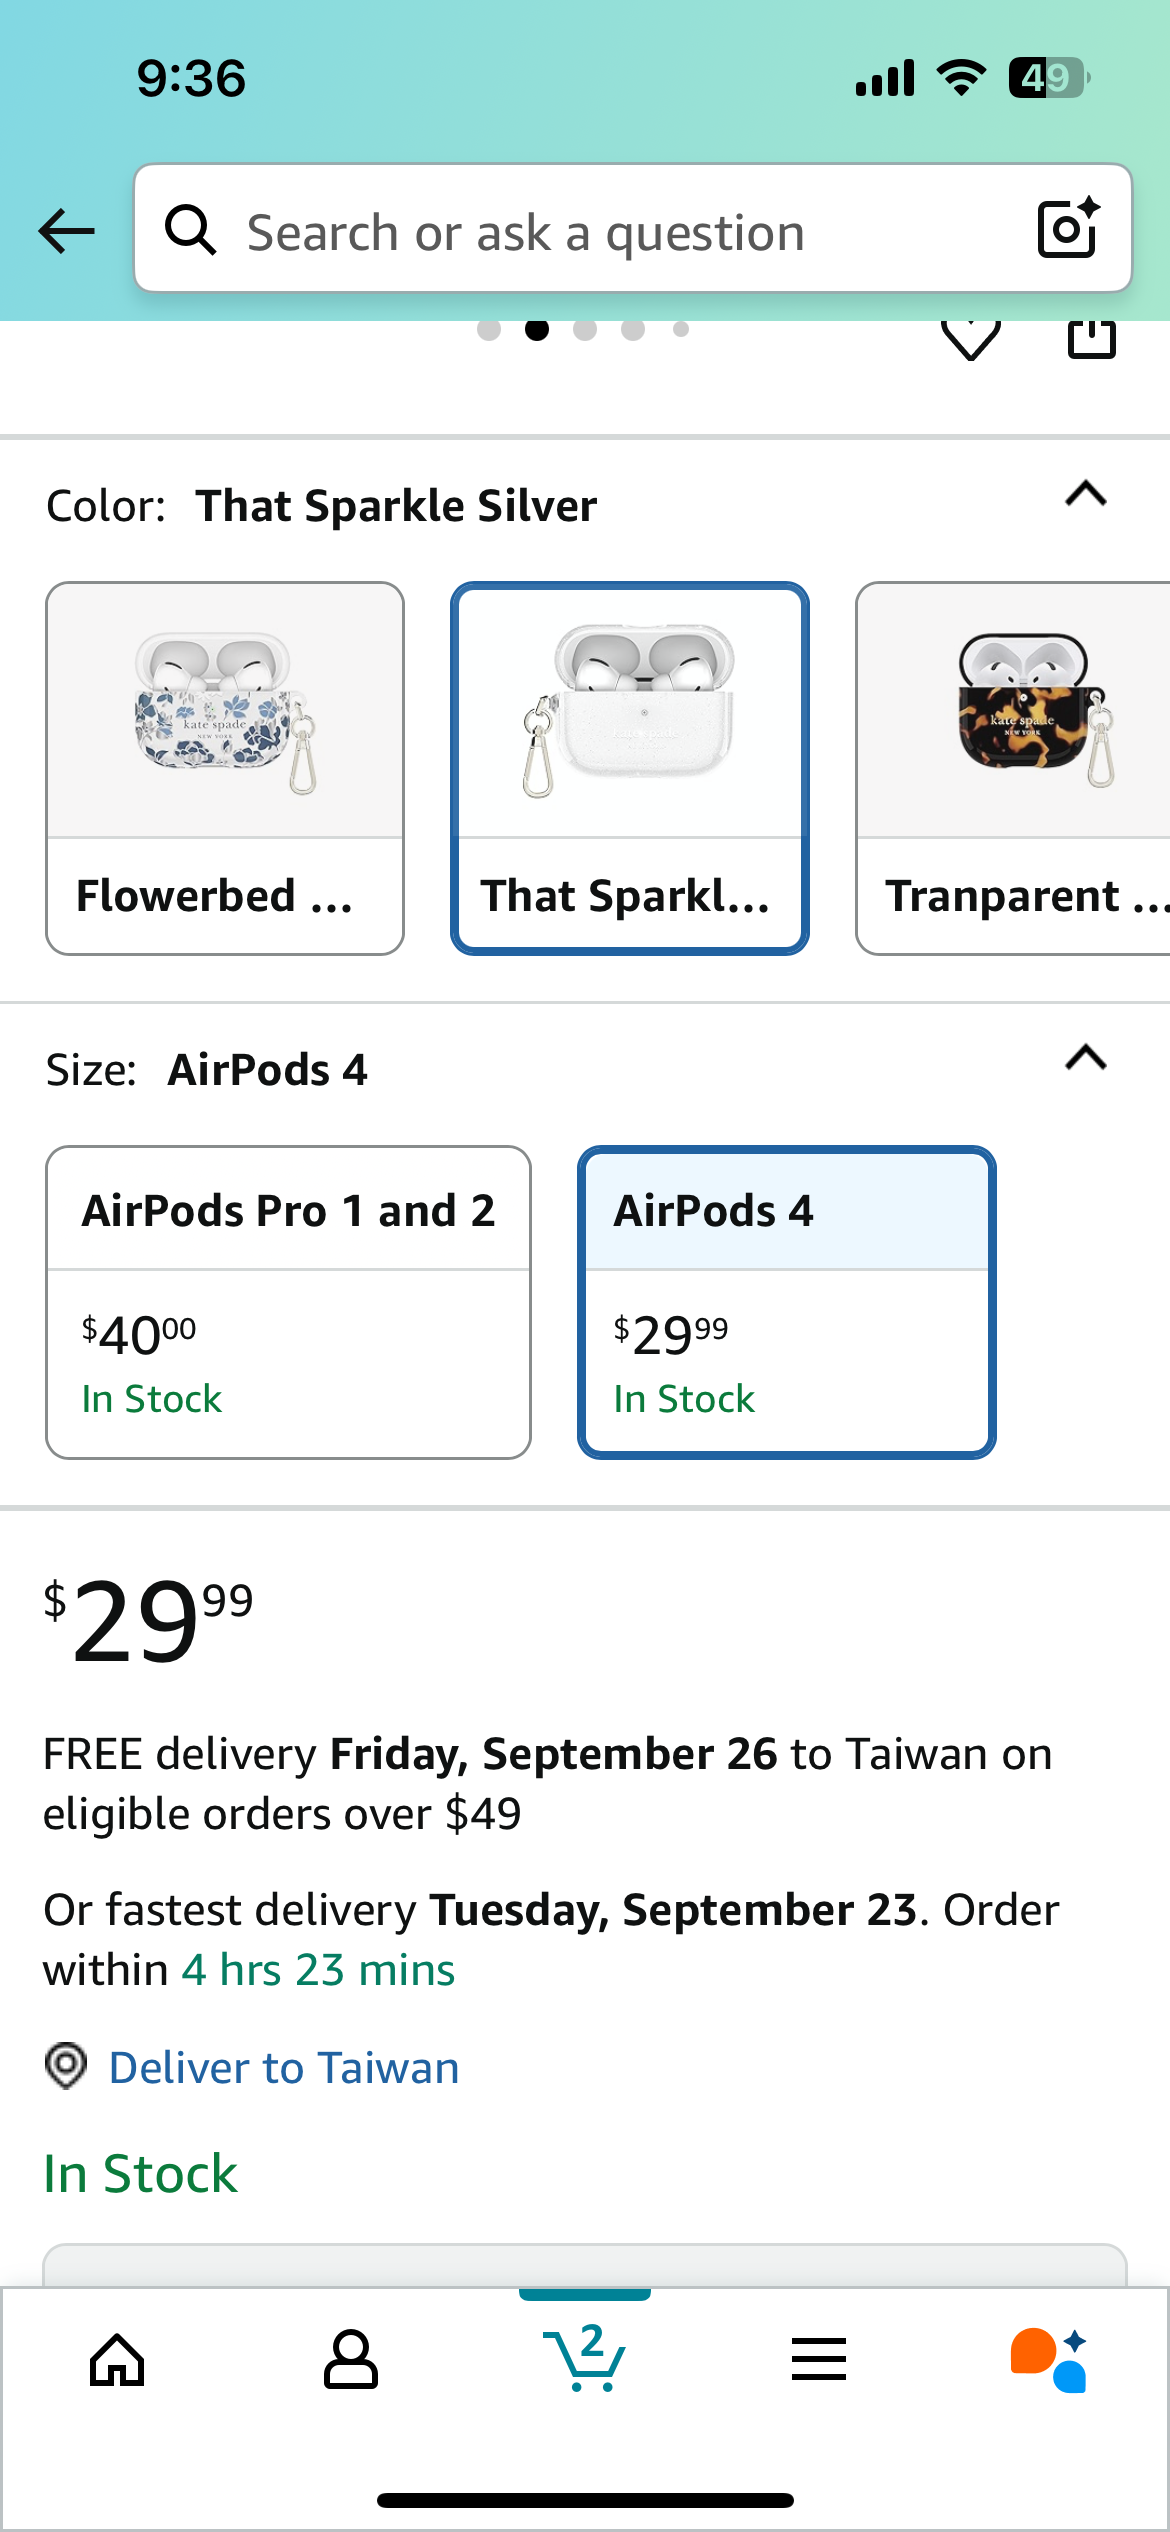Viewport: 1170px width, 2532px height.
Task: Tap the back arrow icon
Action: point(66,231)
